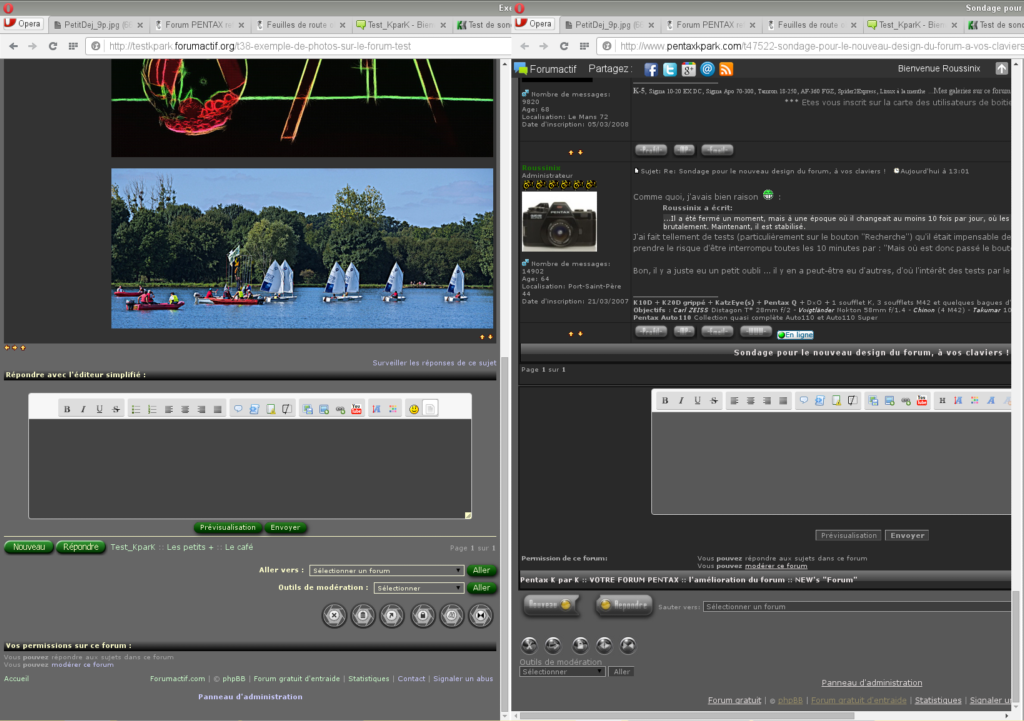Viewport: 1024px width, 721px height.
Task: Insert bulleted list in left editor
Action: pyautogui.click(x=136, y=409)
